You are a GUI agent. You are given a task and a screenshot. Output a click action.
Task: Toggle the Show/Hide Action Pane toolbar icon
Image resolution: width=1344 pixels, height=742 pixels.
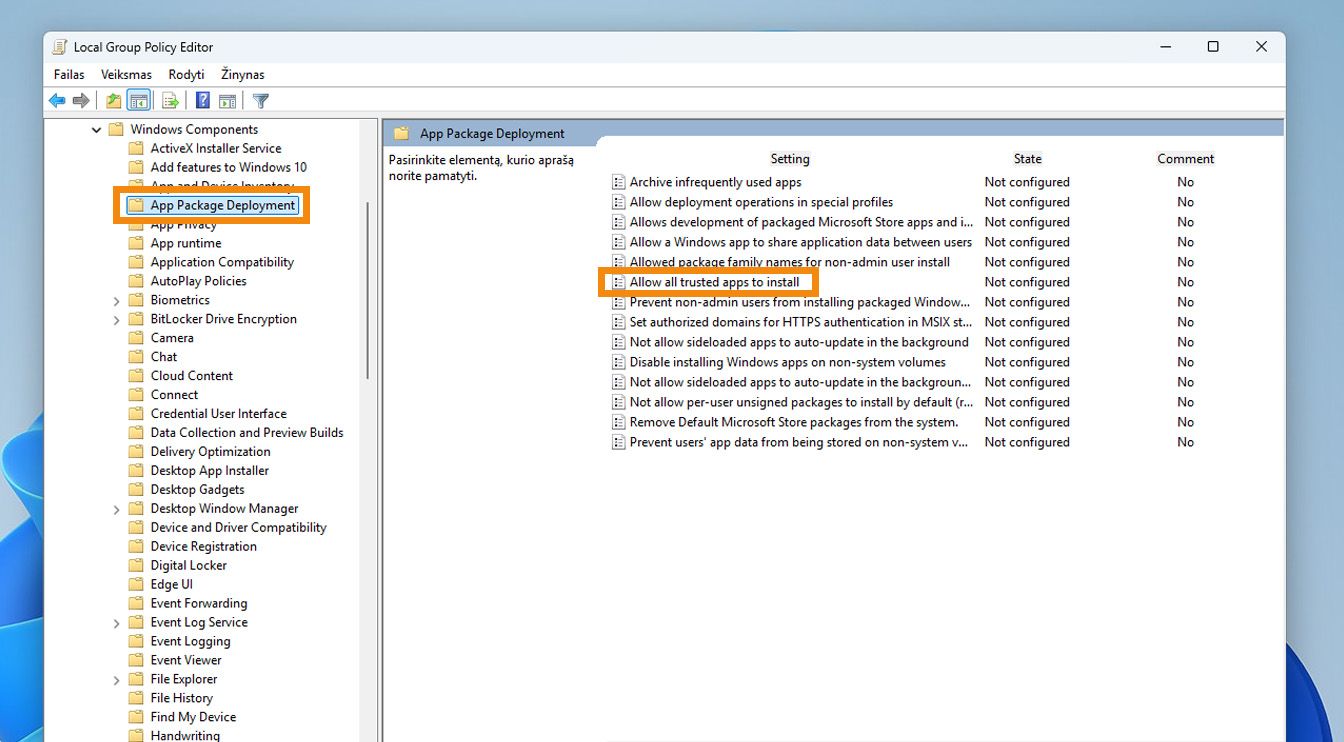228,101
